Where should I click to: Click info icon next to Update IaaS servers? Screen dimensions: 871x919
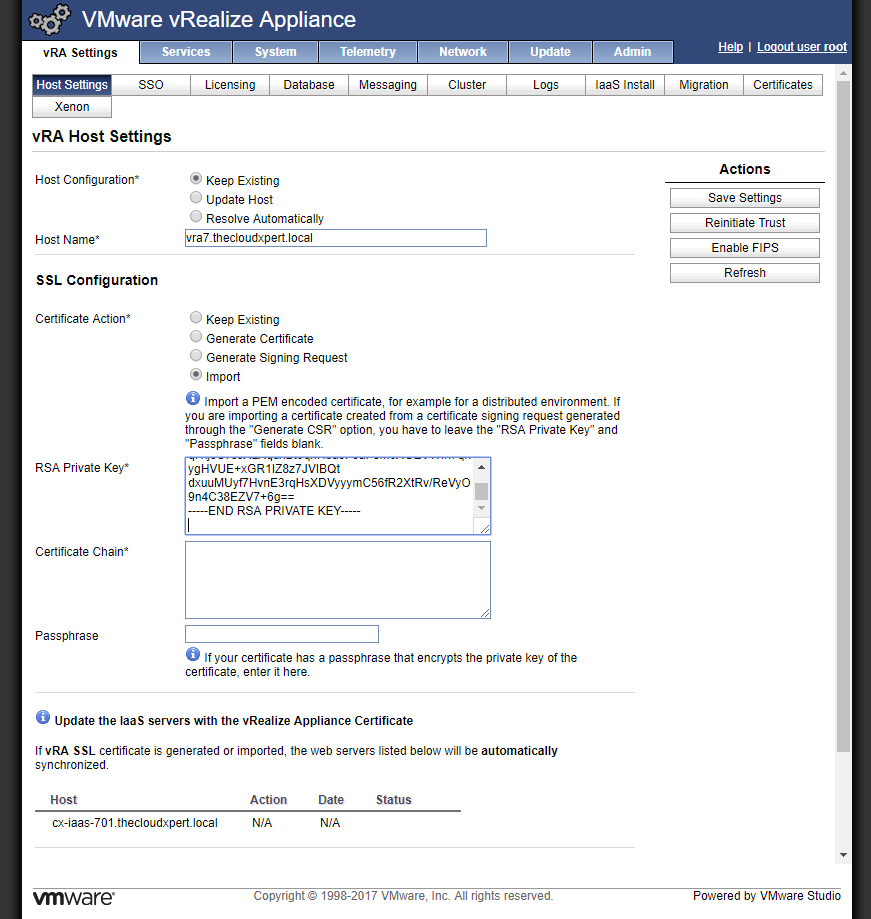coord(43,717)
